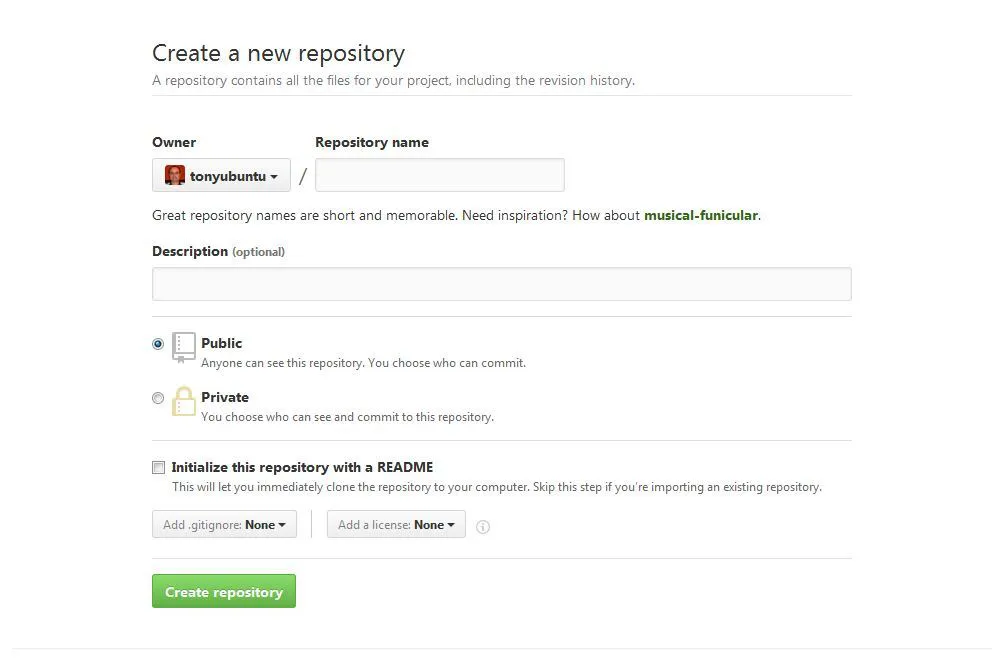Click the book icon beside Public
The height and width of the screenshot is (660, 992).
coord(184,347)
